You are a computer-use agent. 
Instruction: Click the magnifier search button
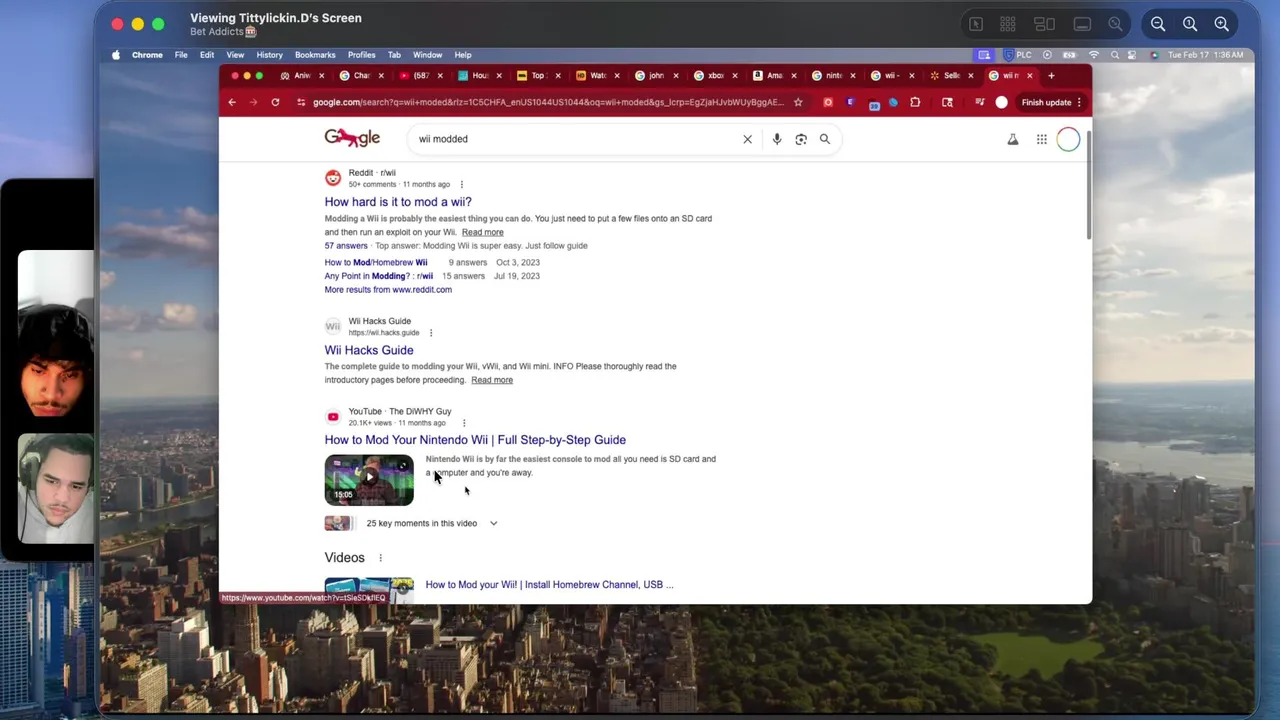coord(825,139)
